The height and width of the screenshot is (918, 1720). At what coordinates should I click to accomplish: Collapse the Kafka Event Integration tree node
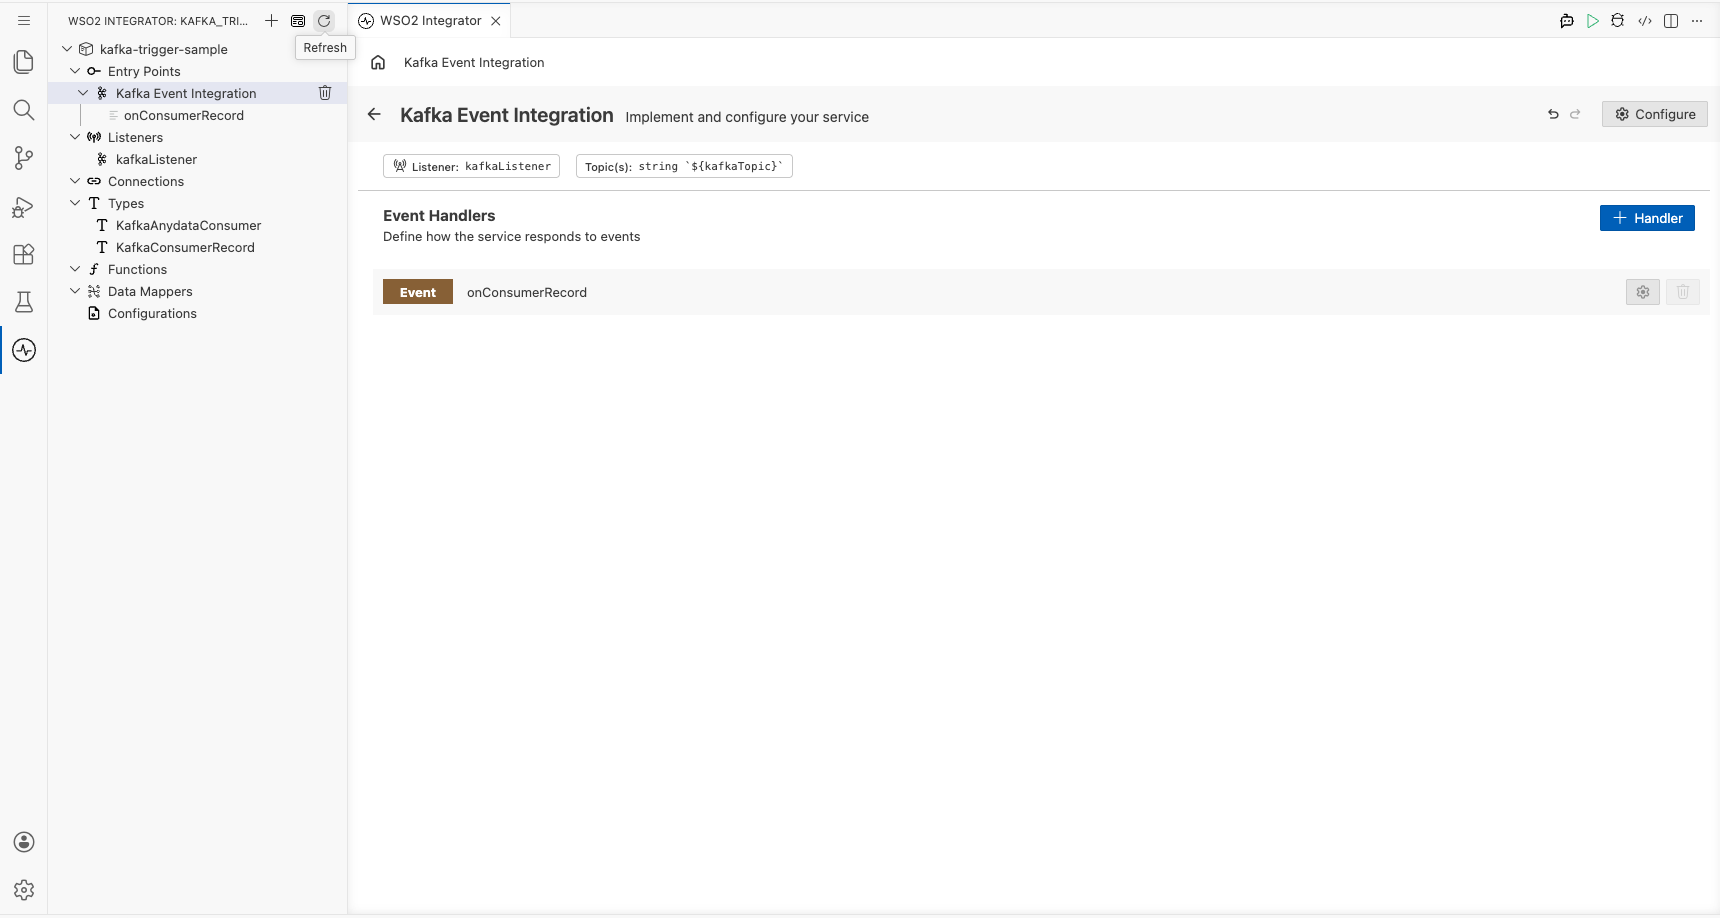83,93
